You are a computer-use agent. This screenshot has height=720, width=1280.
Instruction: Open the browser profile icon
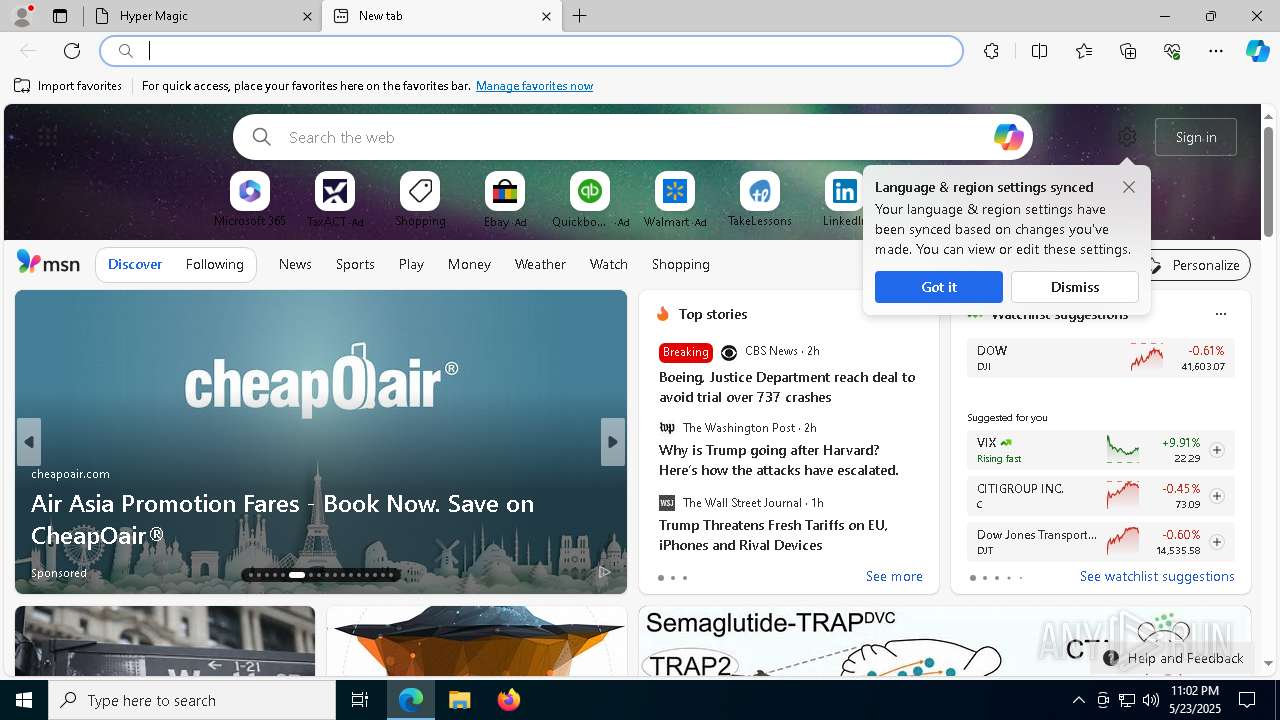click(x=22, y=16)
